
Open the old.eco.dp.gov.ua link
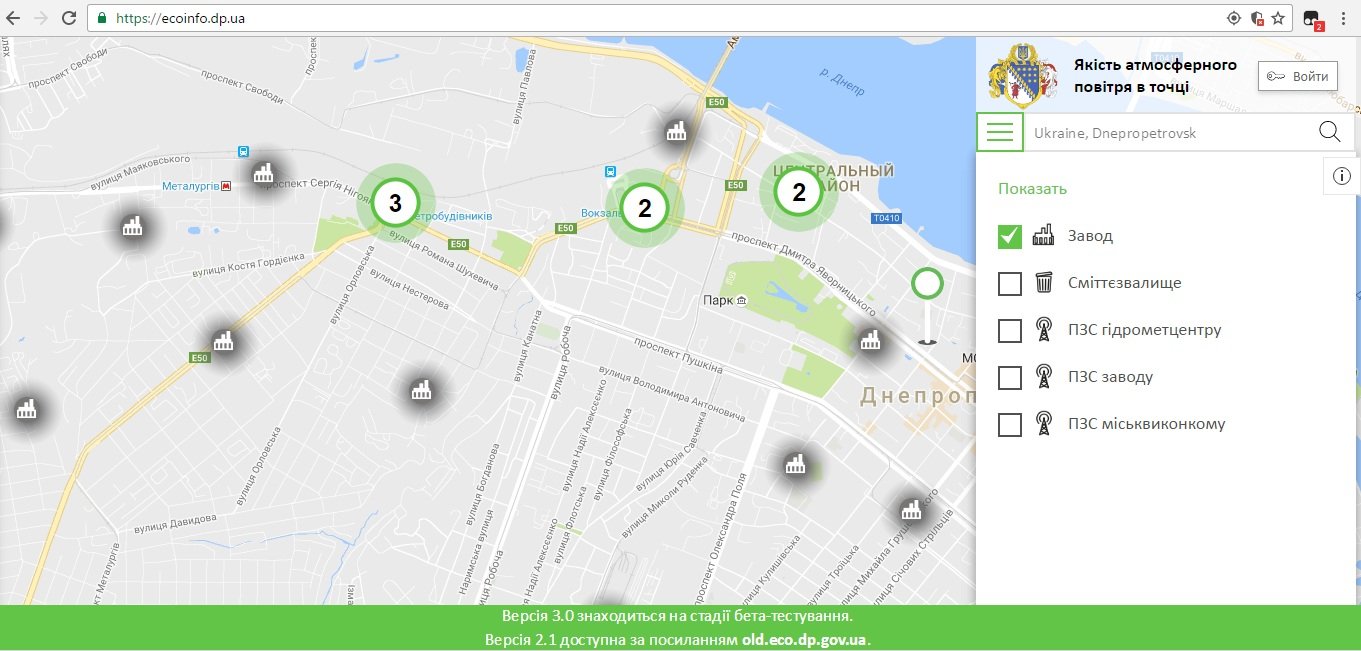point(804,639)
